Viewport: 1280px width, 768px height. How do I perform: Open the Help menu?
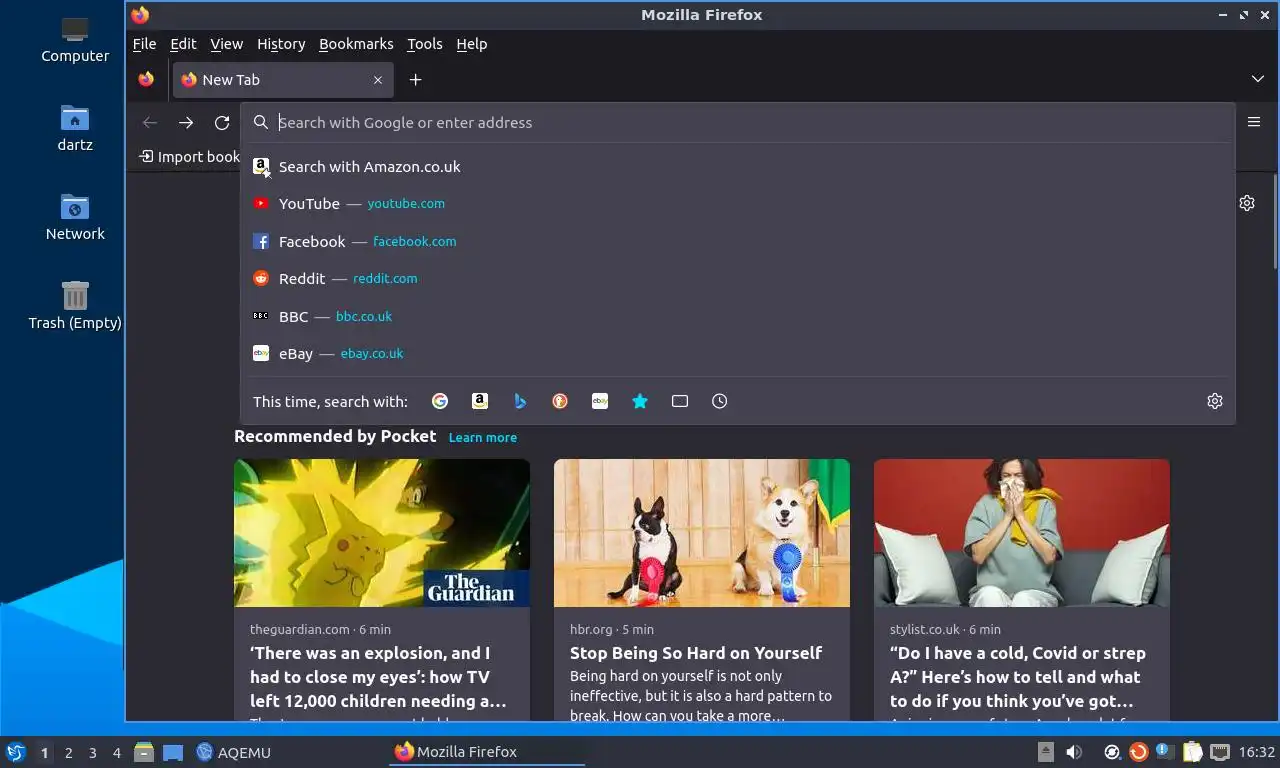click(x=471, y=44)
